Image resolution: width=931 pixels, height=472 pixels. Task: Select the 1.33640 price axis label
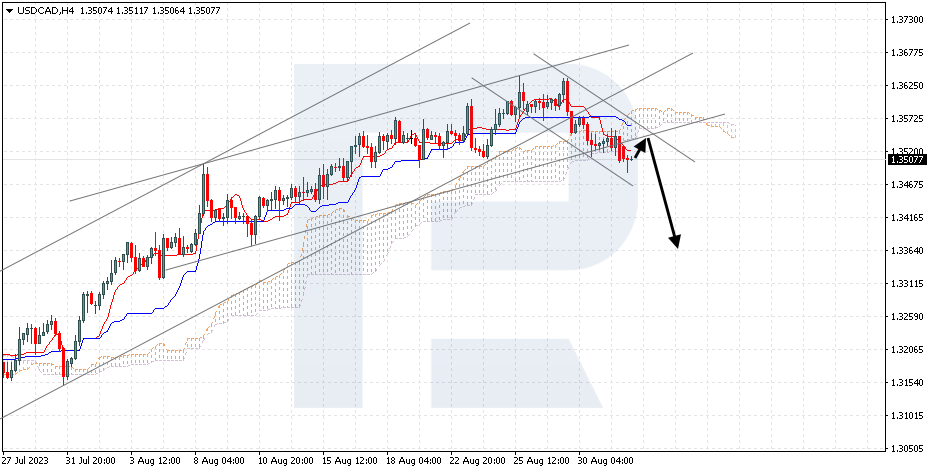tap(906, 251)
